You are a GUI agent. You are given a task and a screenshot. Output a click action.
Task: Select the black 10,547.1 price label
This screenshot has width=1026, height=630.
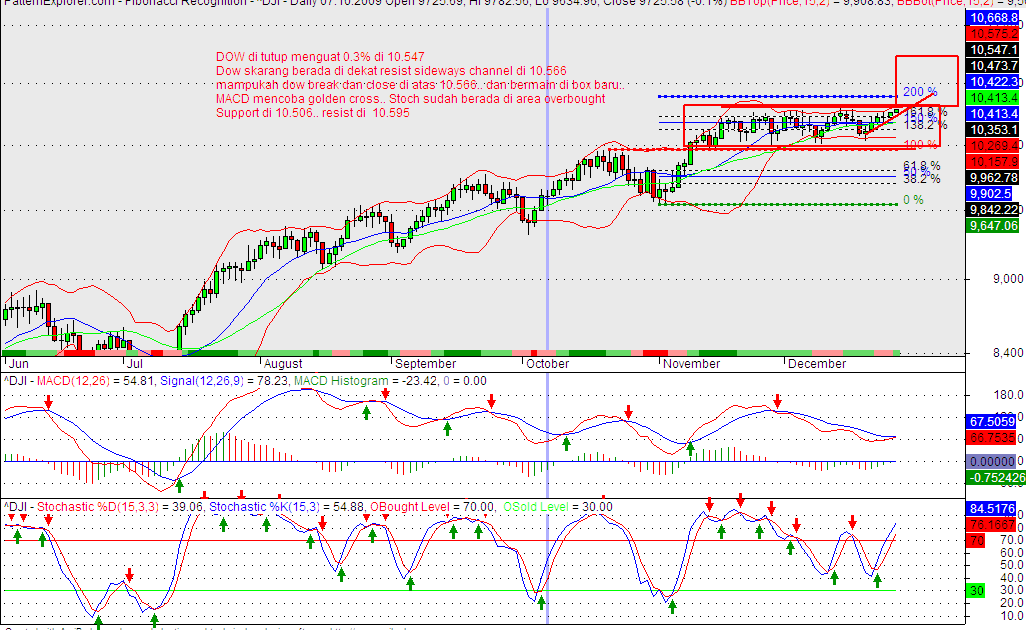tap(993, 50)
